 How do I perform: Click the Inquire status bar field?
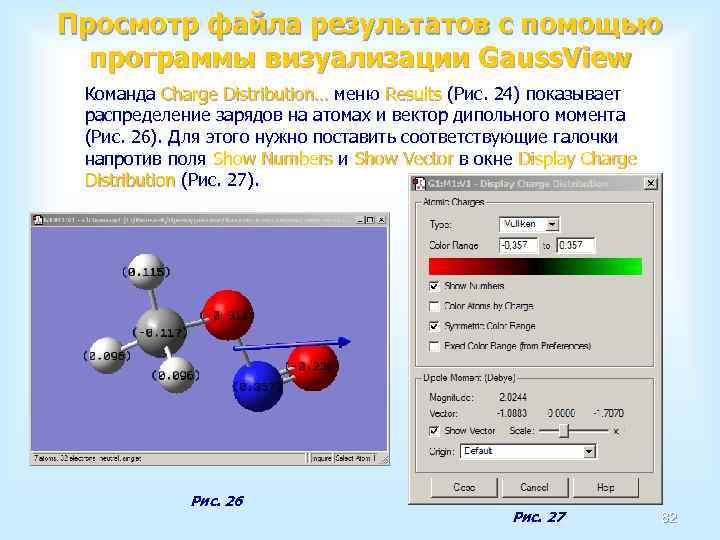click(x=321, y=458)
